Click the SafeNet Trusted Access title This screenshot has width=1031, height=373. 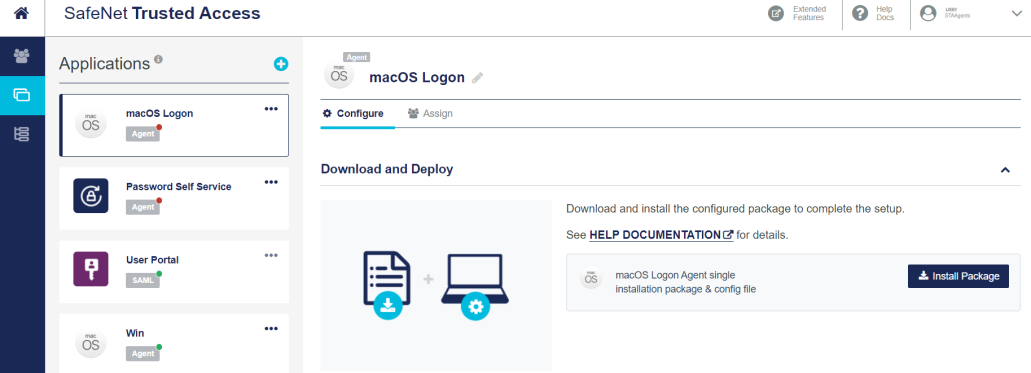[162, 13]
